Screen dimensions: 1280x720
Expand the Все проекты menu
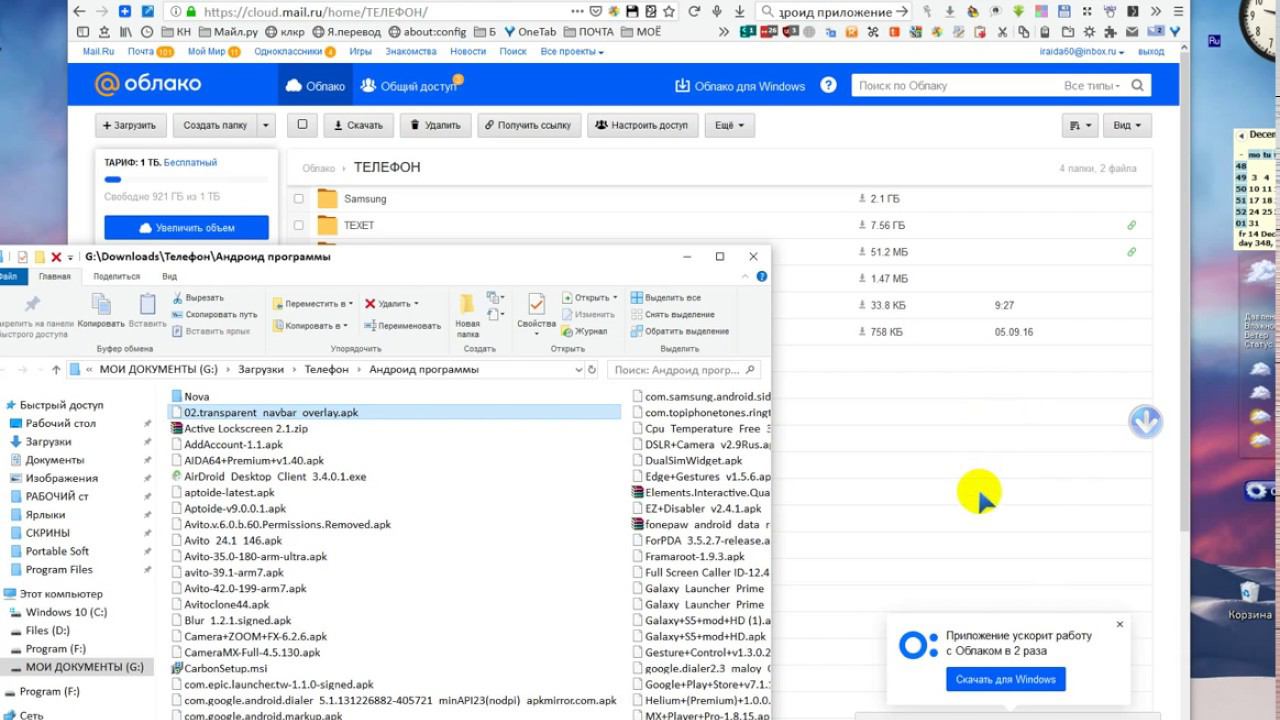click(x=572, y=51)
